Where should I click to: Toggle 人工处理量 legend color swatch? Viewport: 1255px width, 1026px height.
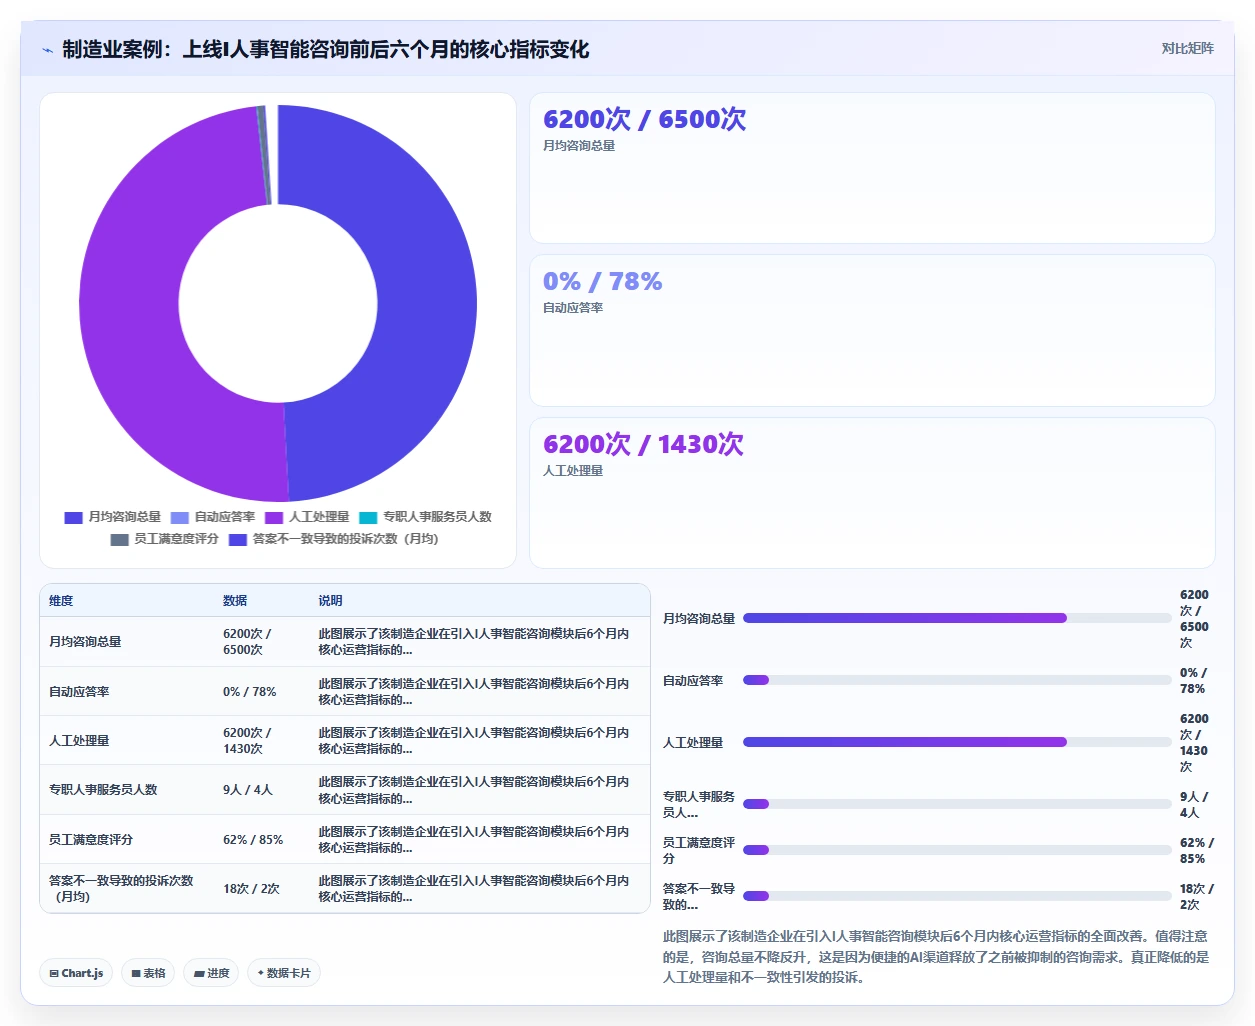point(274,517)
